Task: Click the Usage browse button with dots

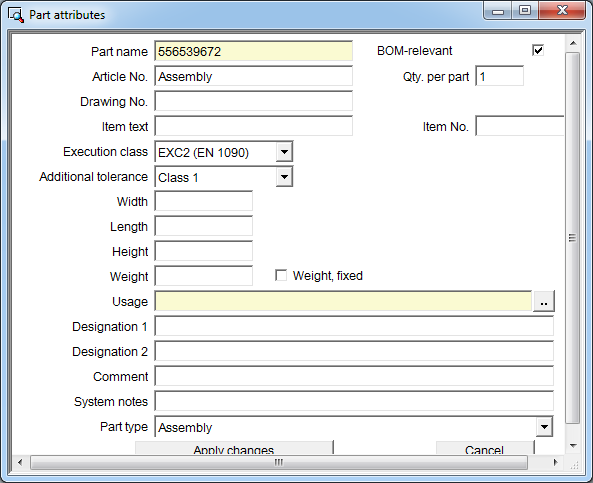Action: tap(543, 301)
